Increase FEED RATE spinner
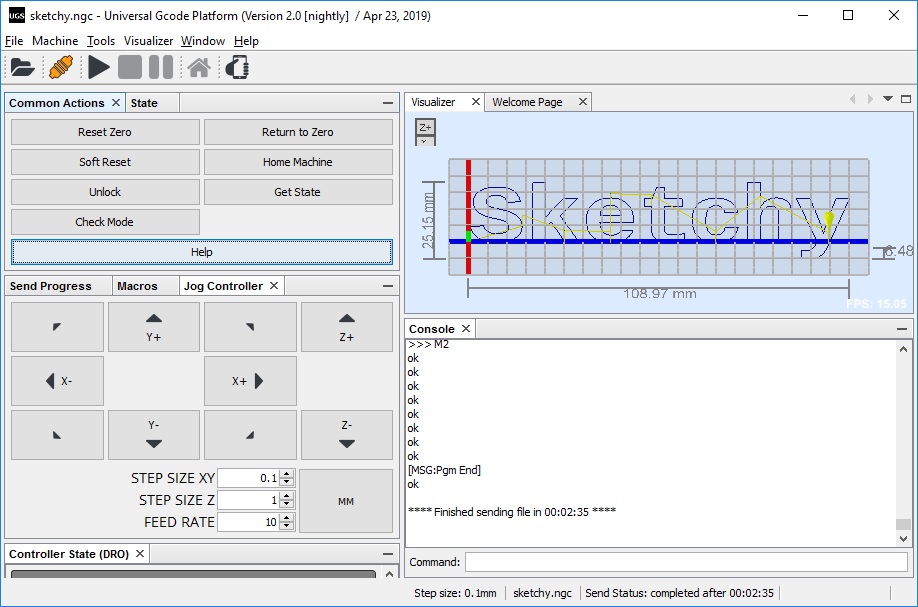The height and width of the screenshot is (607, 918). (x=286, y=517)
